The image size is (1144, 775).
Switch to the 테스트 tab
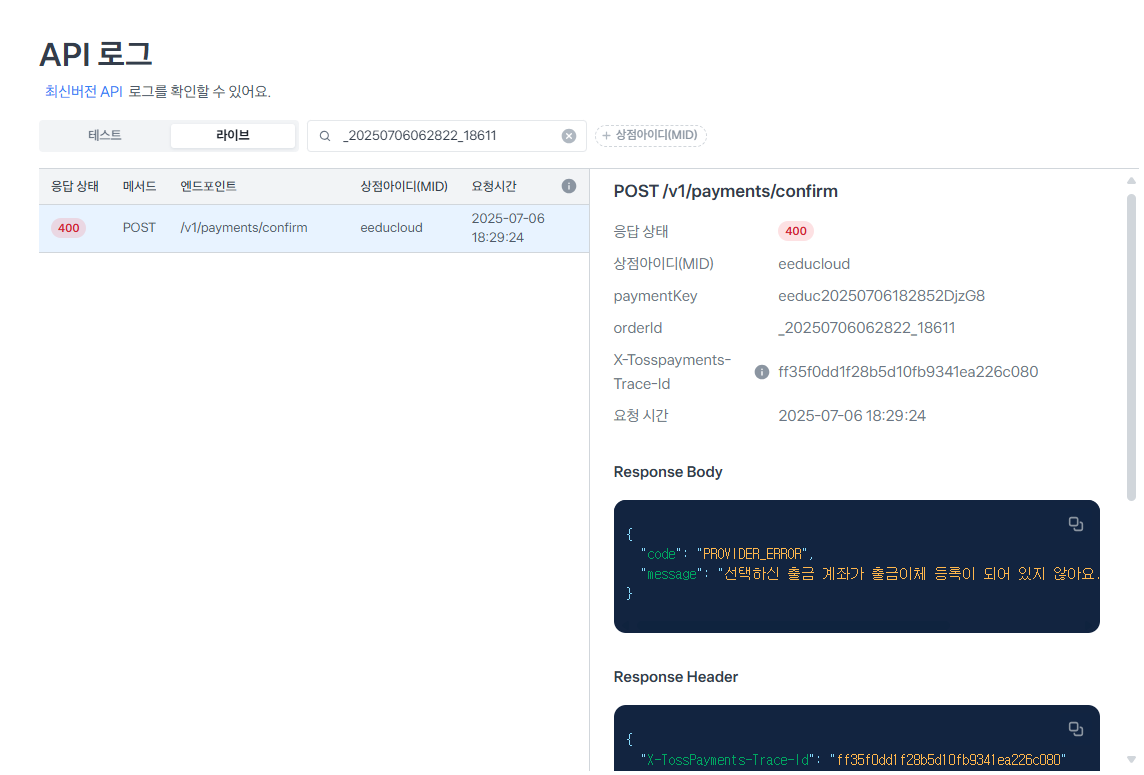105,136
